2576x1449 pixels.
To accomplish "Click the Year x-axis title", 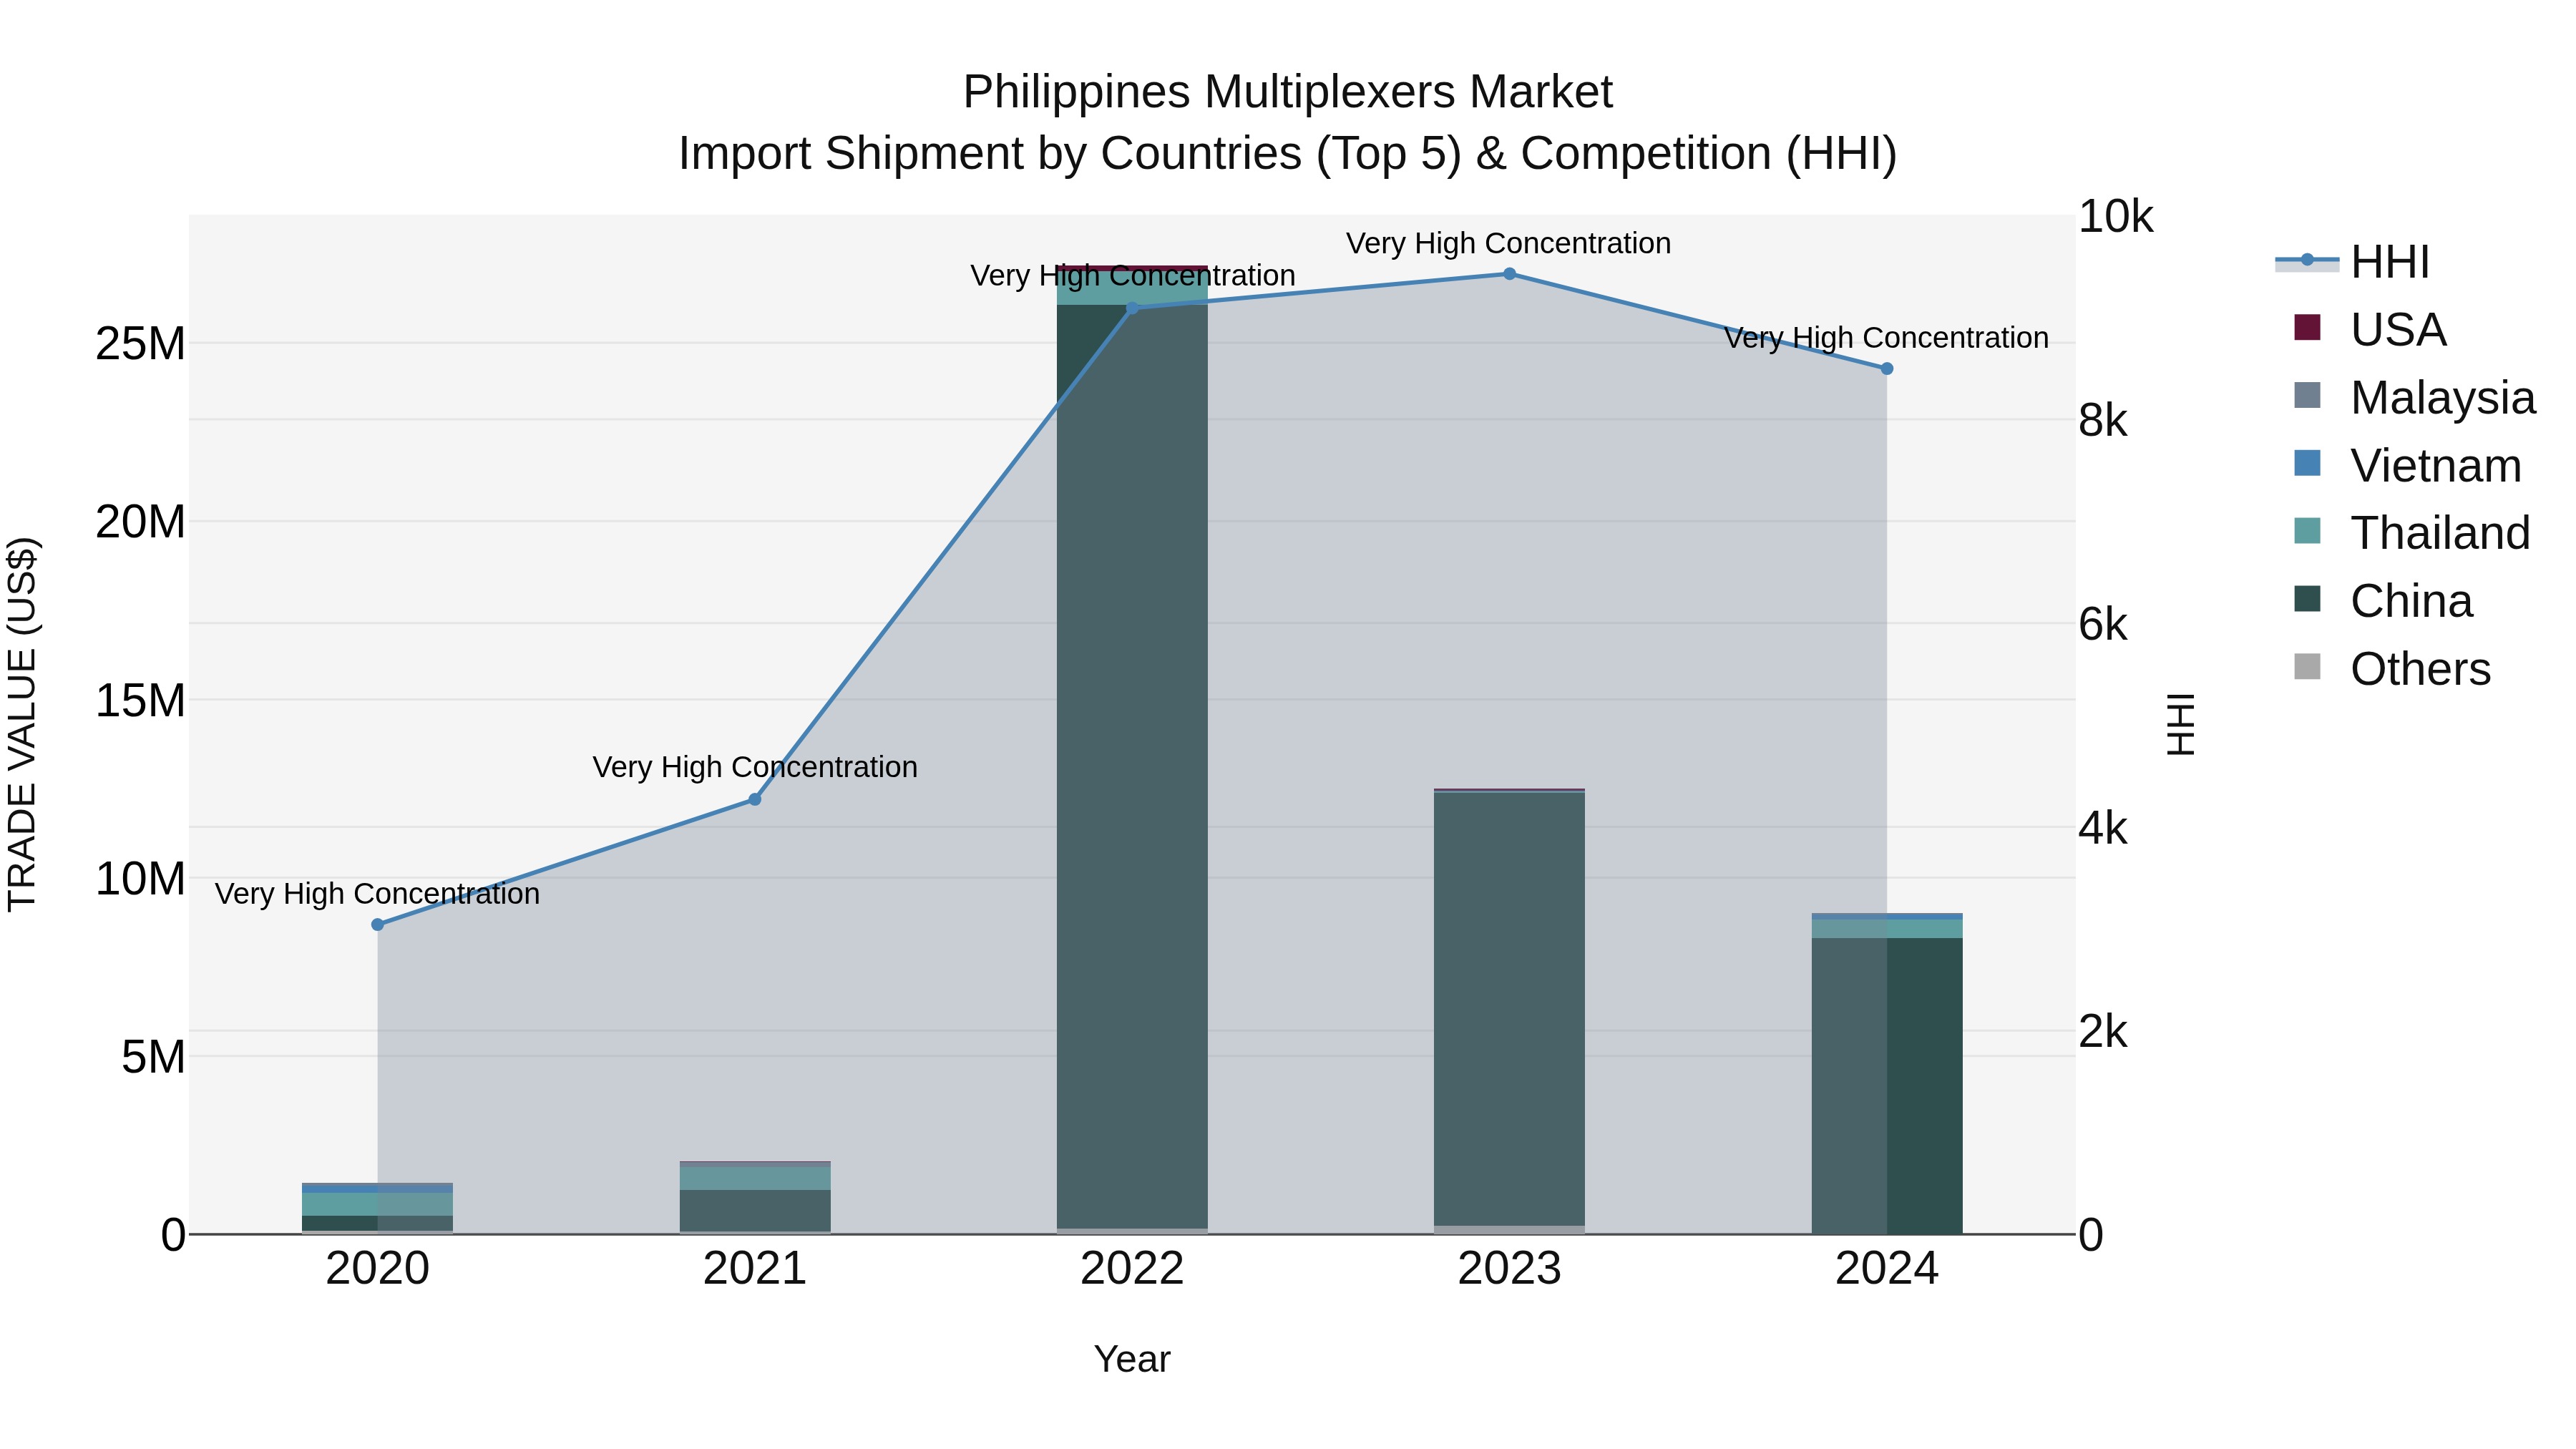I will point(1132,1359).
